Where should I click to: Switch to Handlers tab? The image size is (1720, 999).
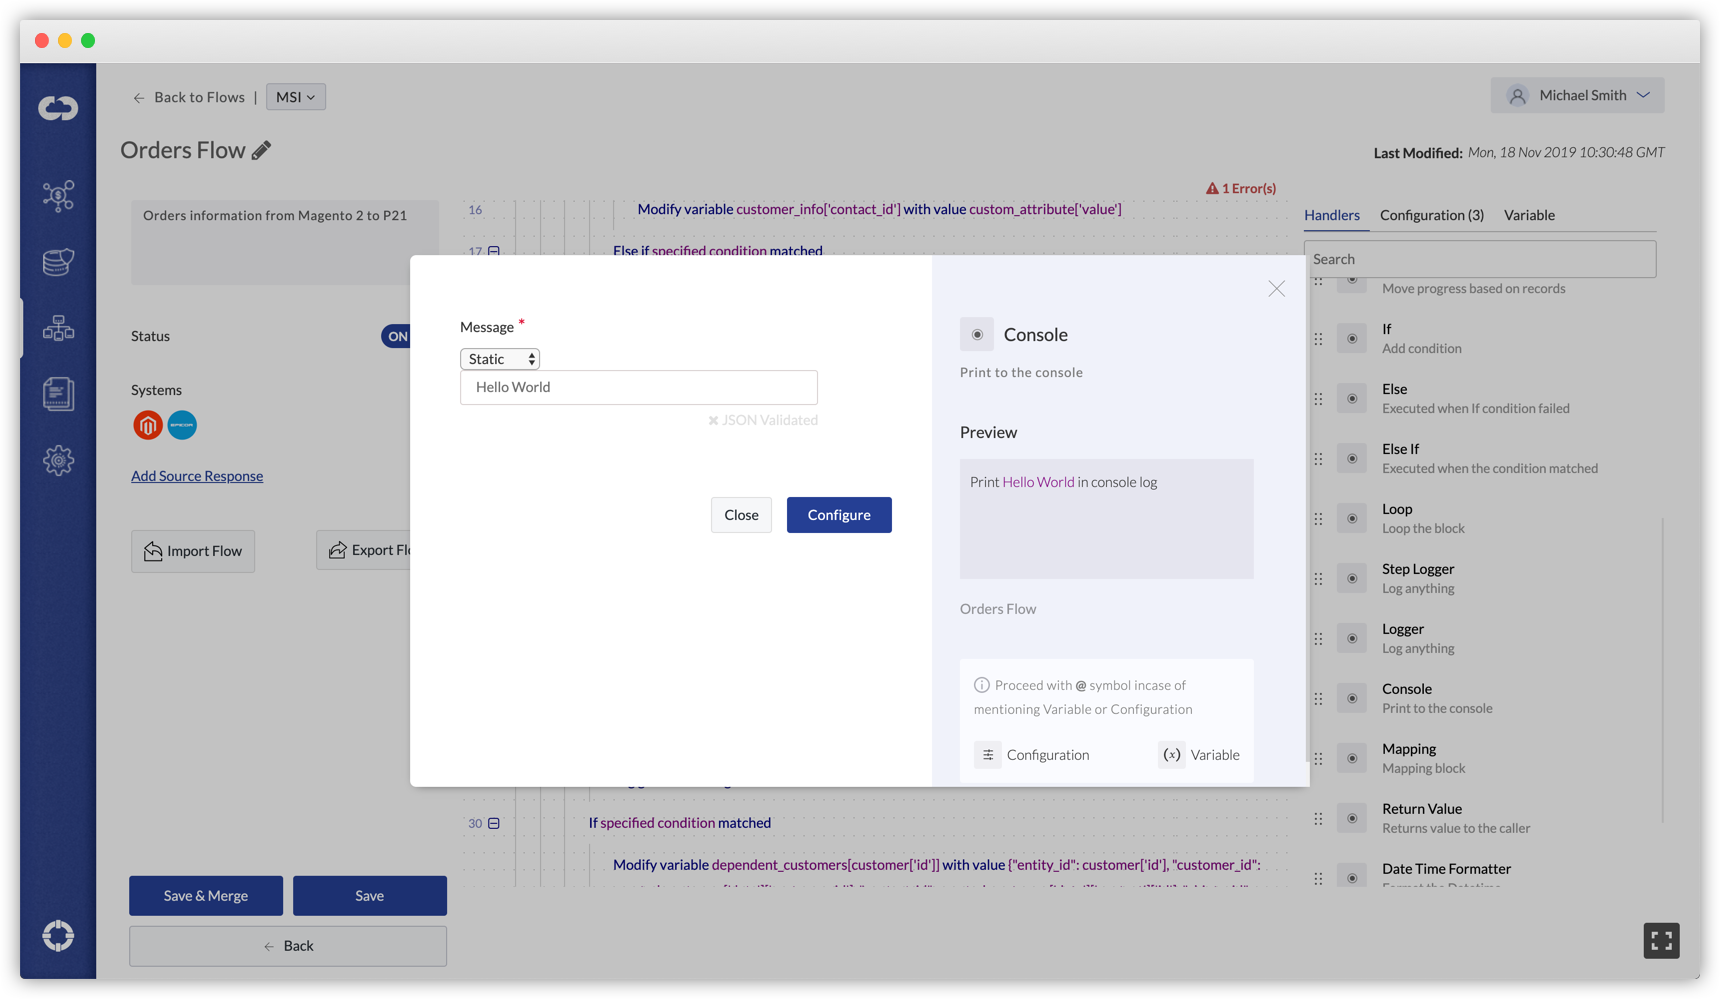[x=1332, y=215]
